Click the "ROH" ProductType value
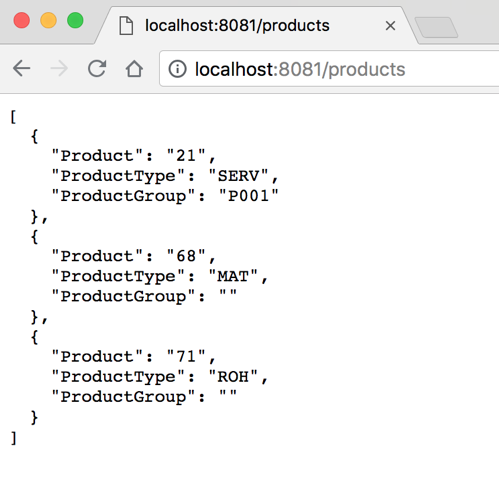This screenshot has width=499, height=483. pos(233,377)
